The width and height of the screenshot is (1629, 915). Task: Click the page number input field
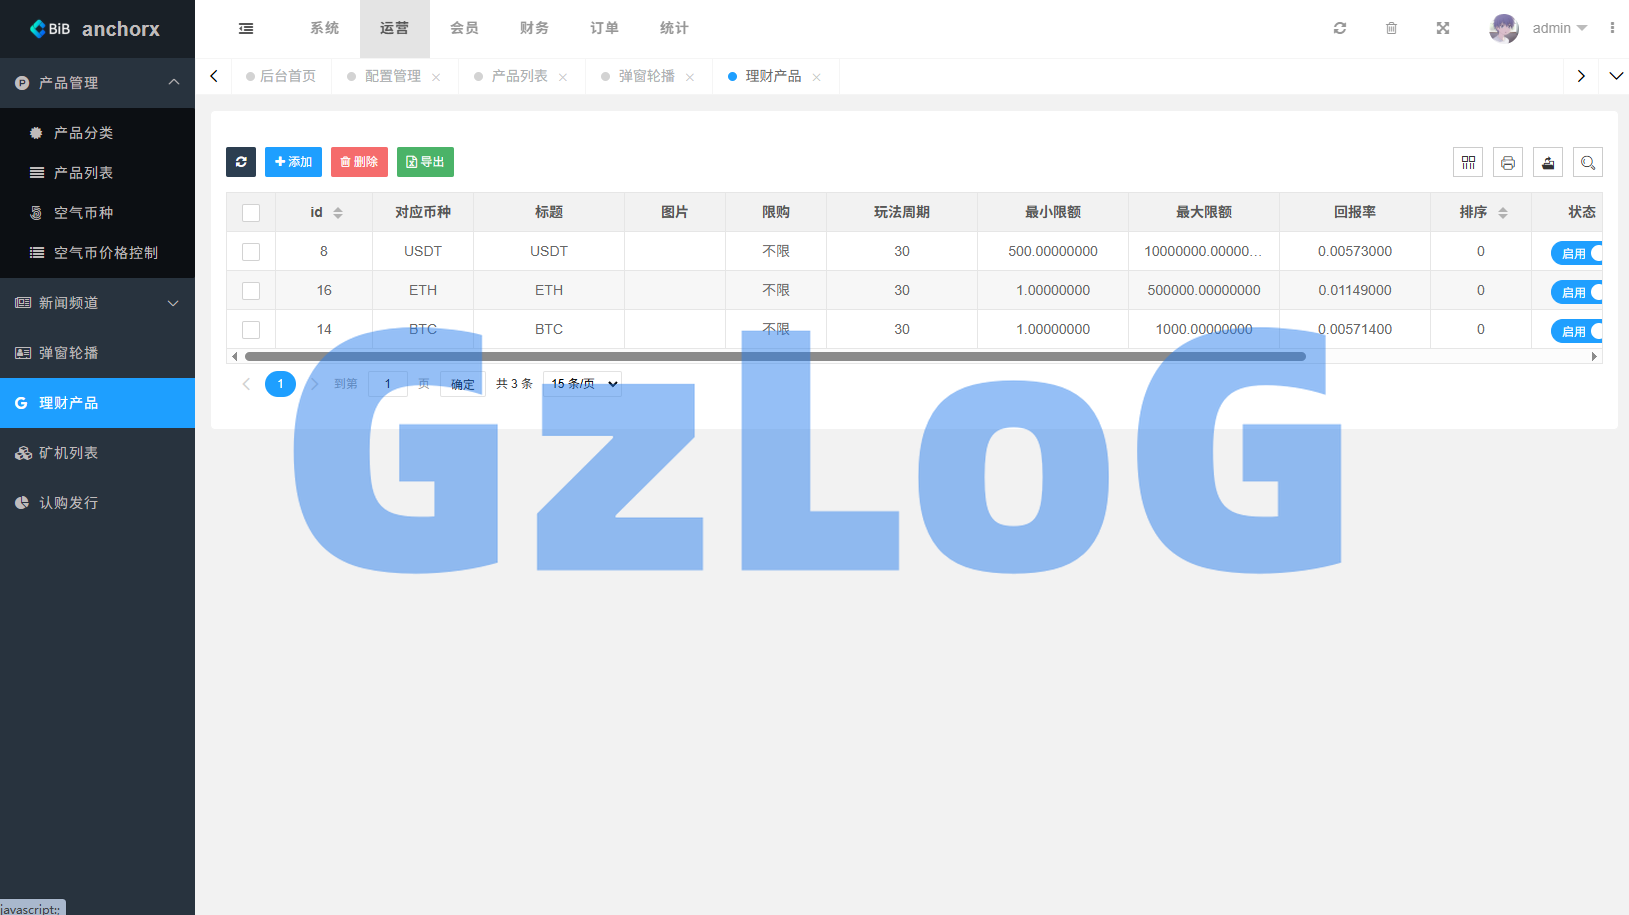388,384
